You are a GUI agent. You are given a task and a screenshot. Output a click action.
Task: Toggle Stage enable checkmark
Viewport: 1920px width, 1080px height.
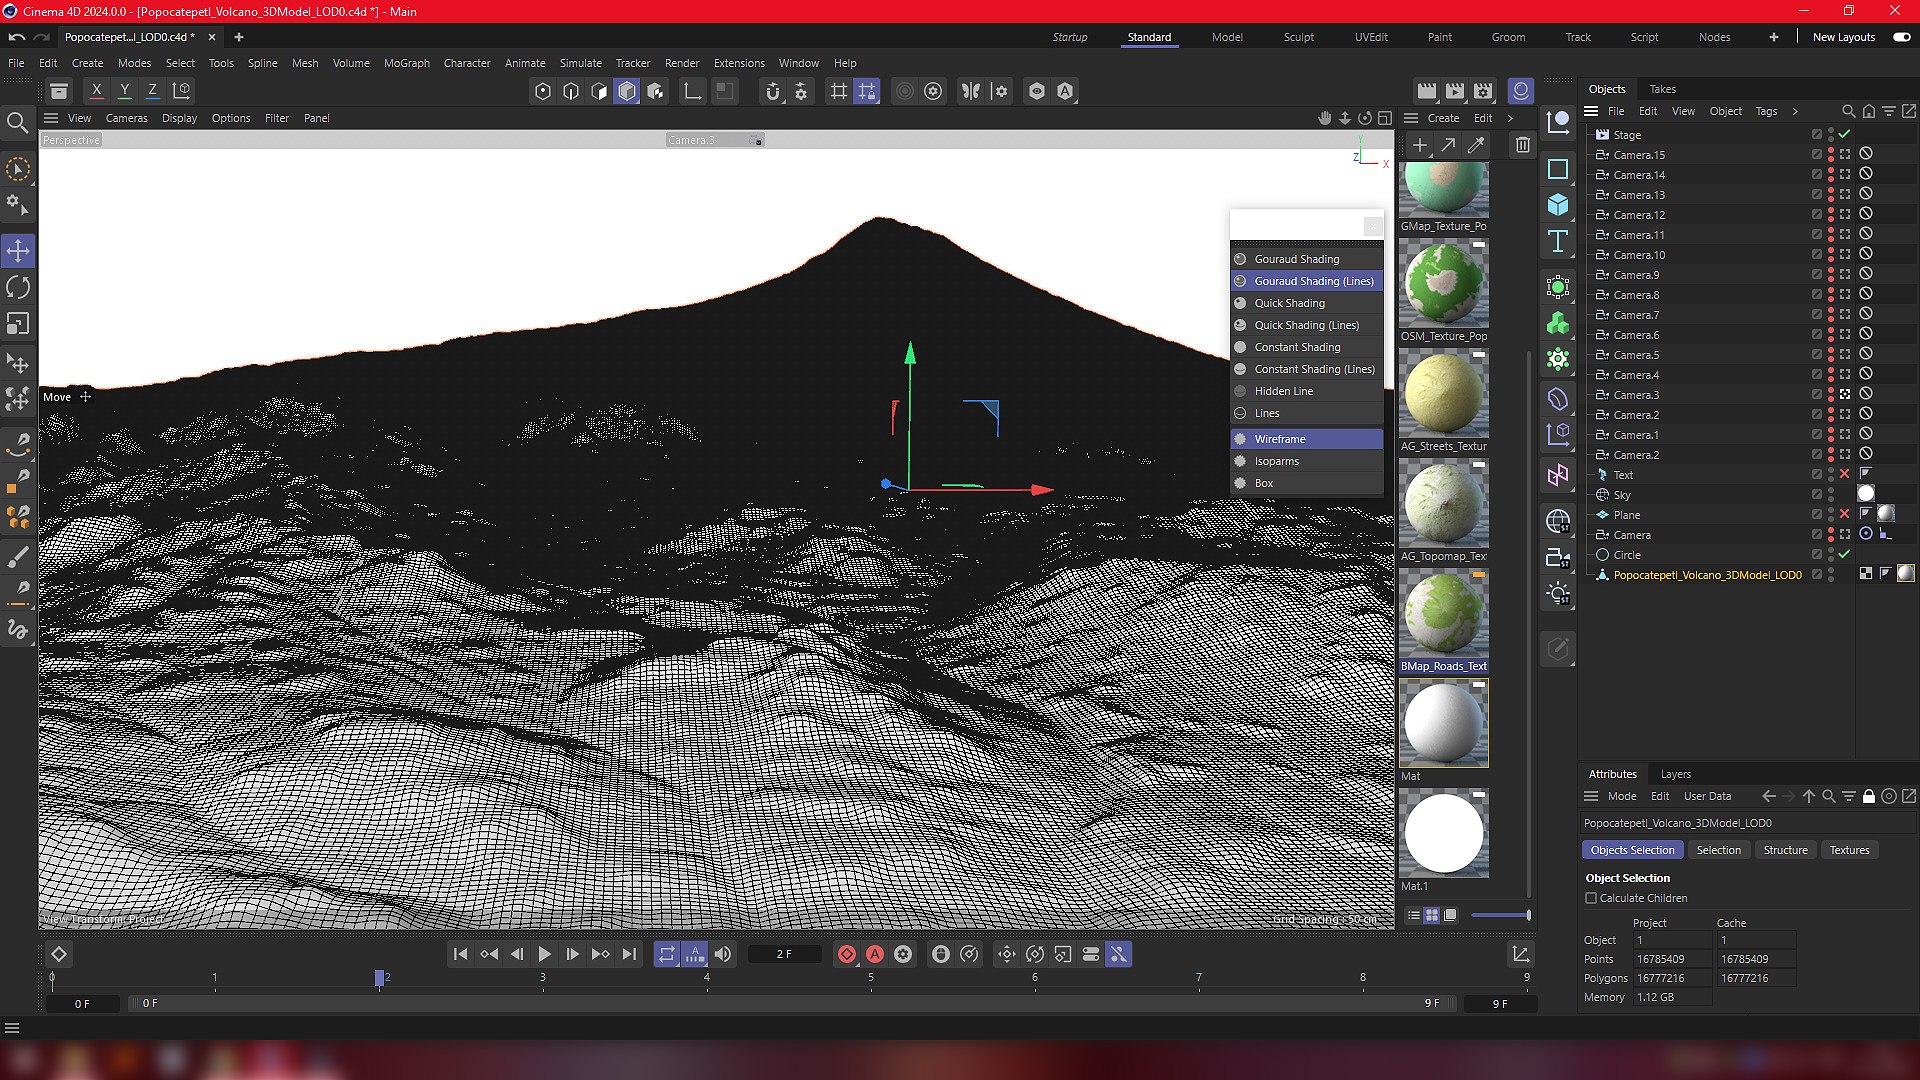click(x=1845, y=134)
